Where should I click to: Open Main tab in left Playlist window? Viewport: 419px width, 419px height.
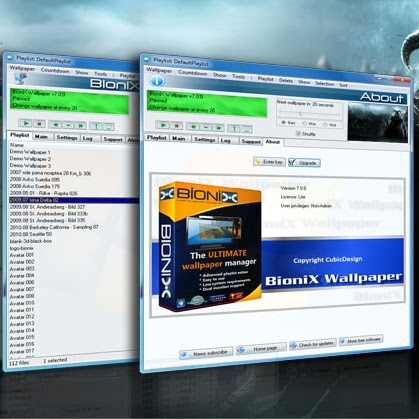click(41, 136)
